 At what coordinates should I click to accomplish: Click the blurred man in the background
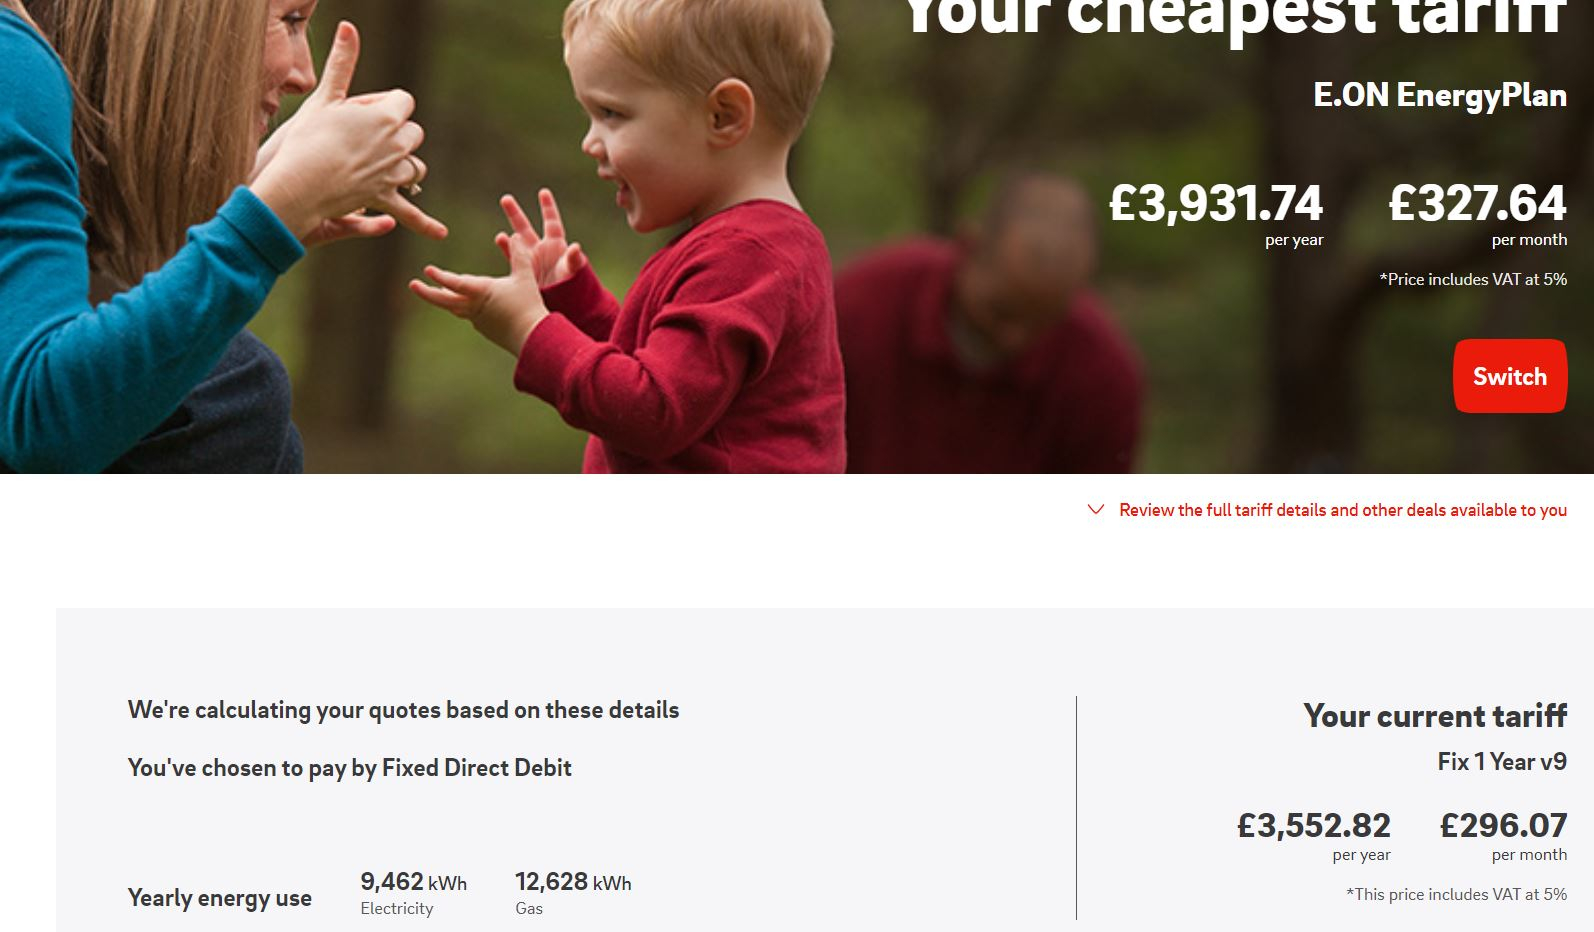[990, 330]
